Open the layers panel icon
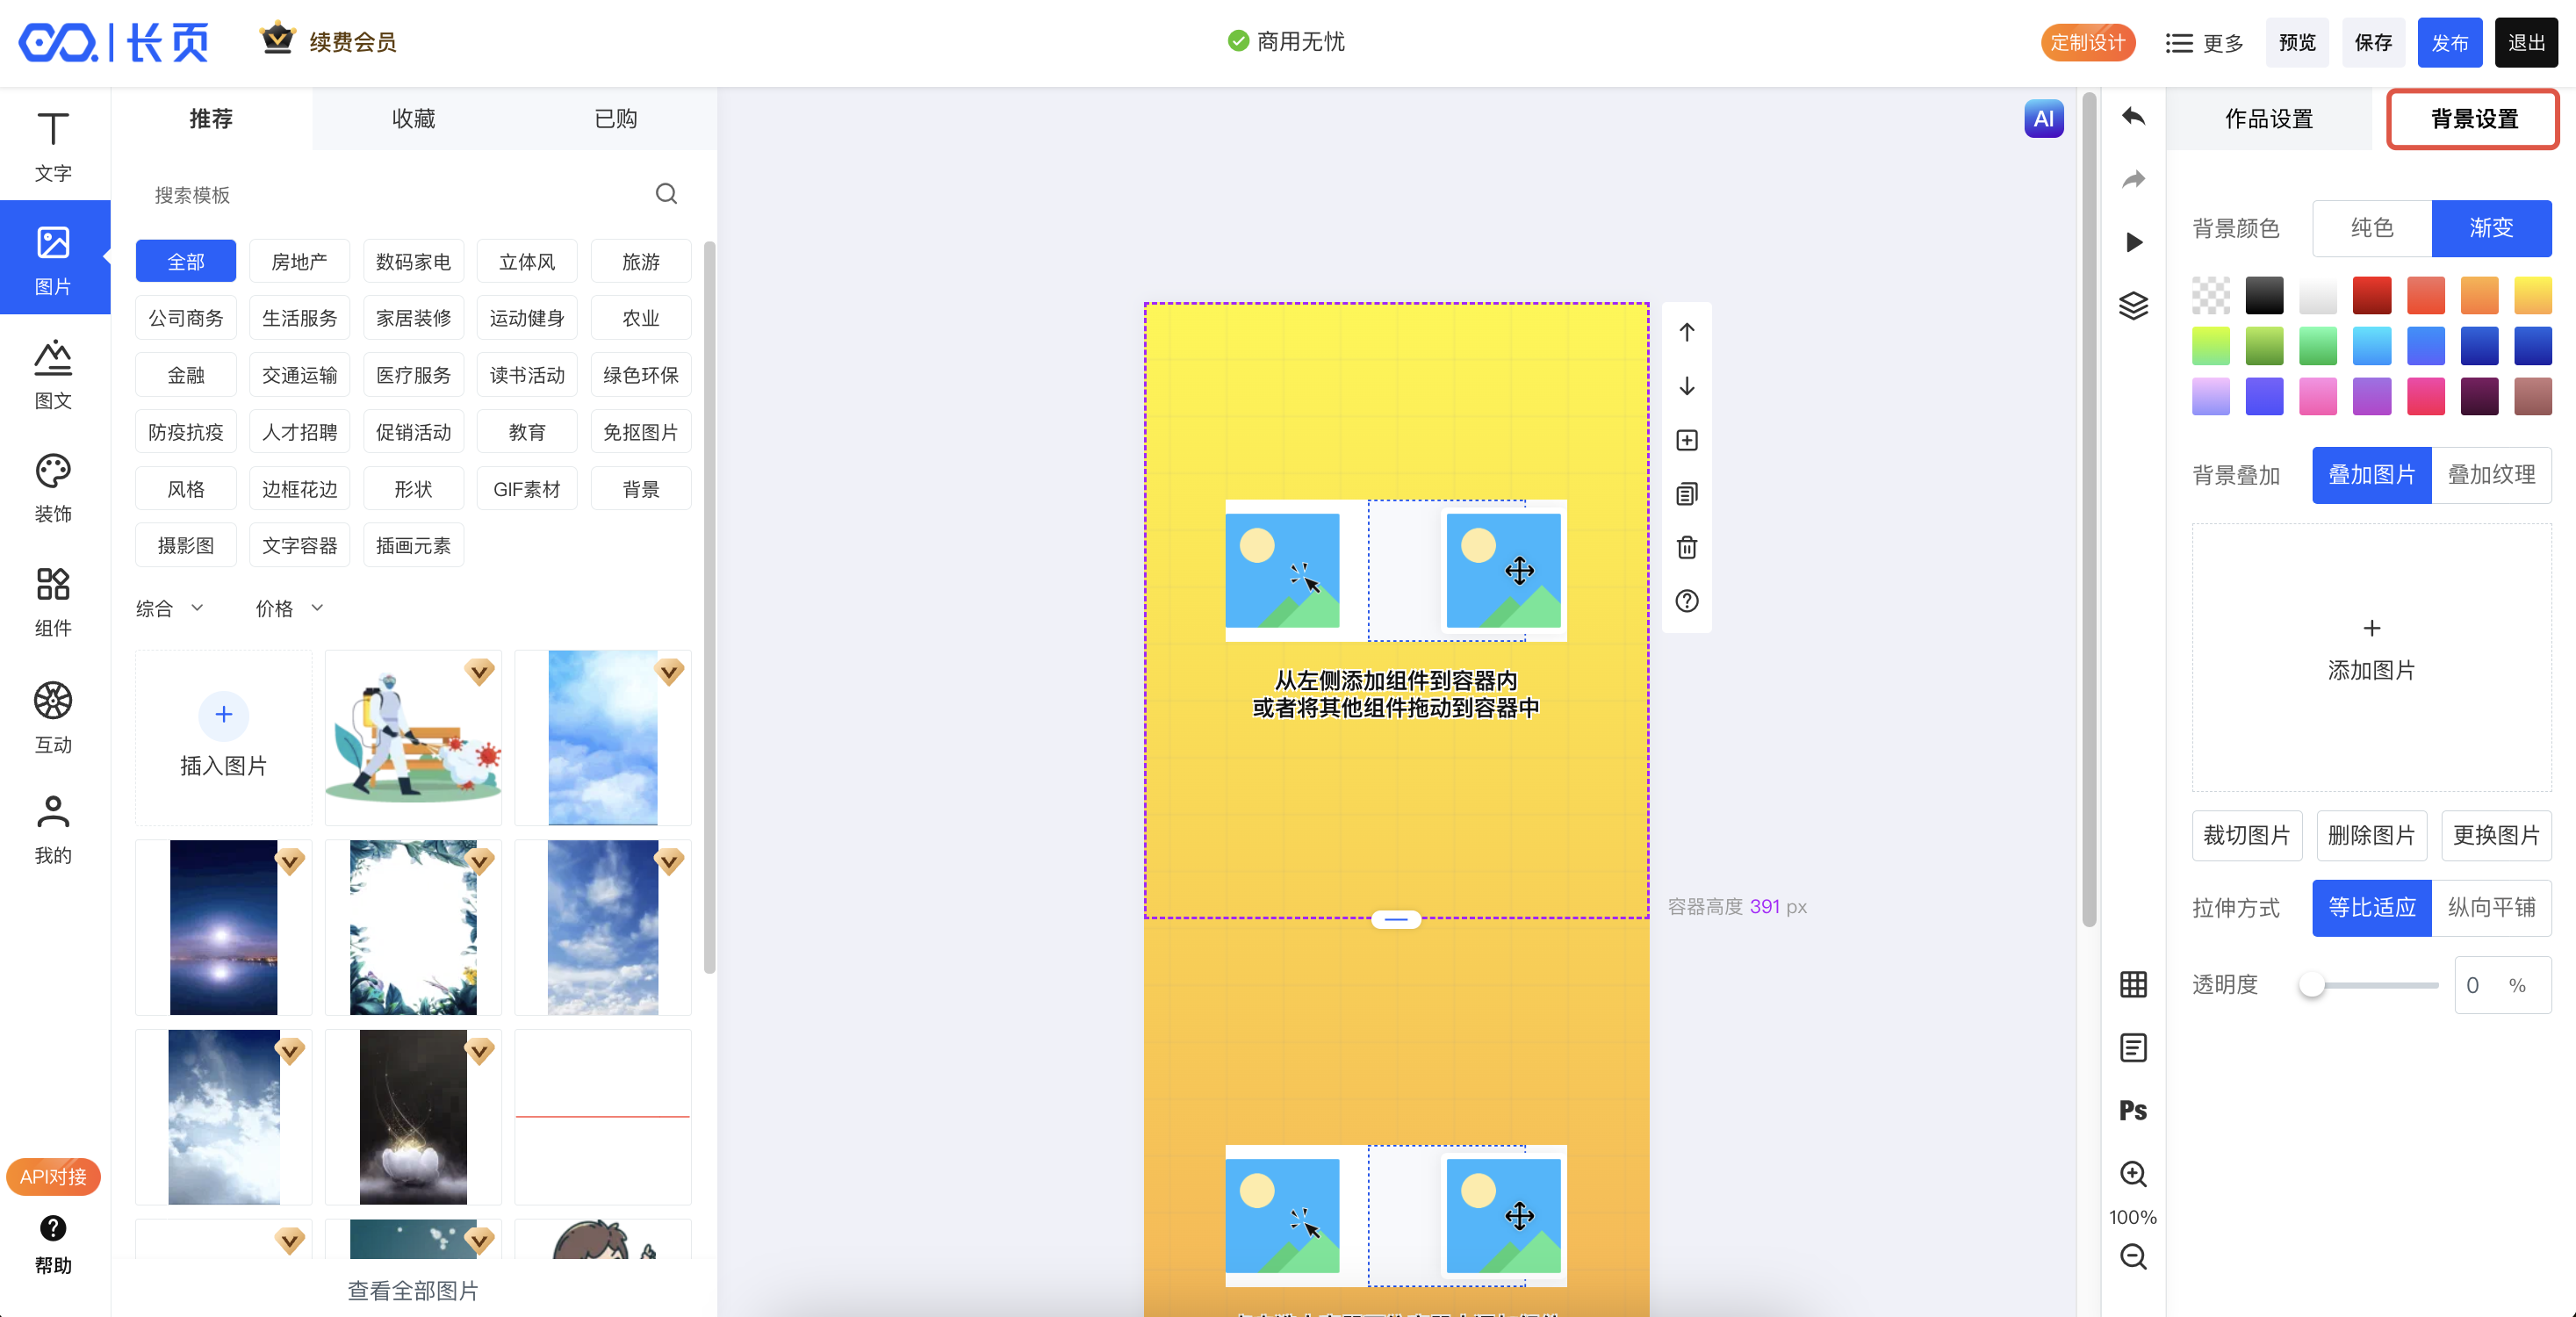The width and height of the screenshot is (2576, 1317). [2133, 305]
